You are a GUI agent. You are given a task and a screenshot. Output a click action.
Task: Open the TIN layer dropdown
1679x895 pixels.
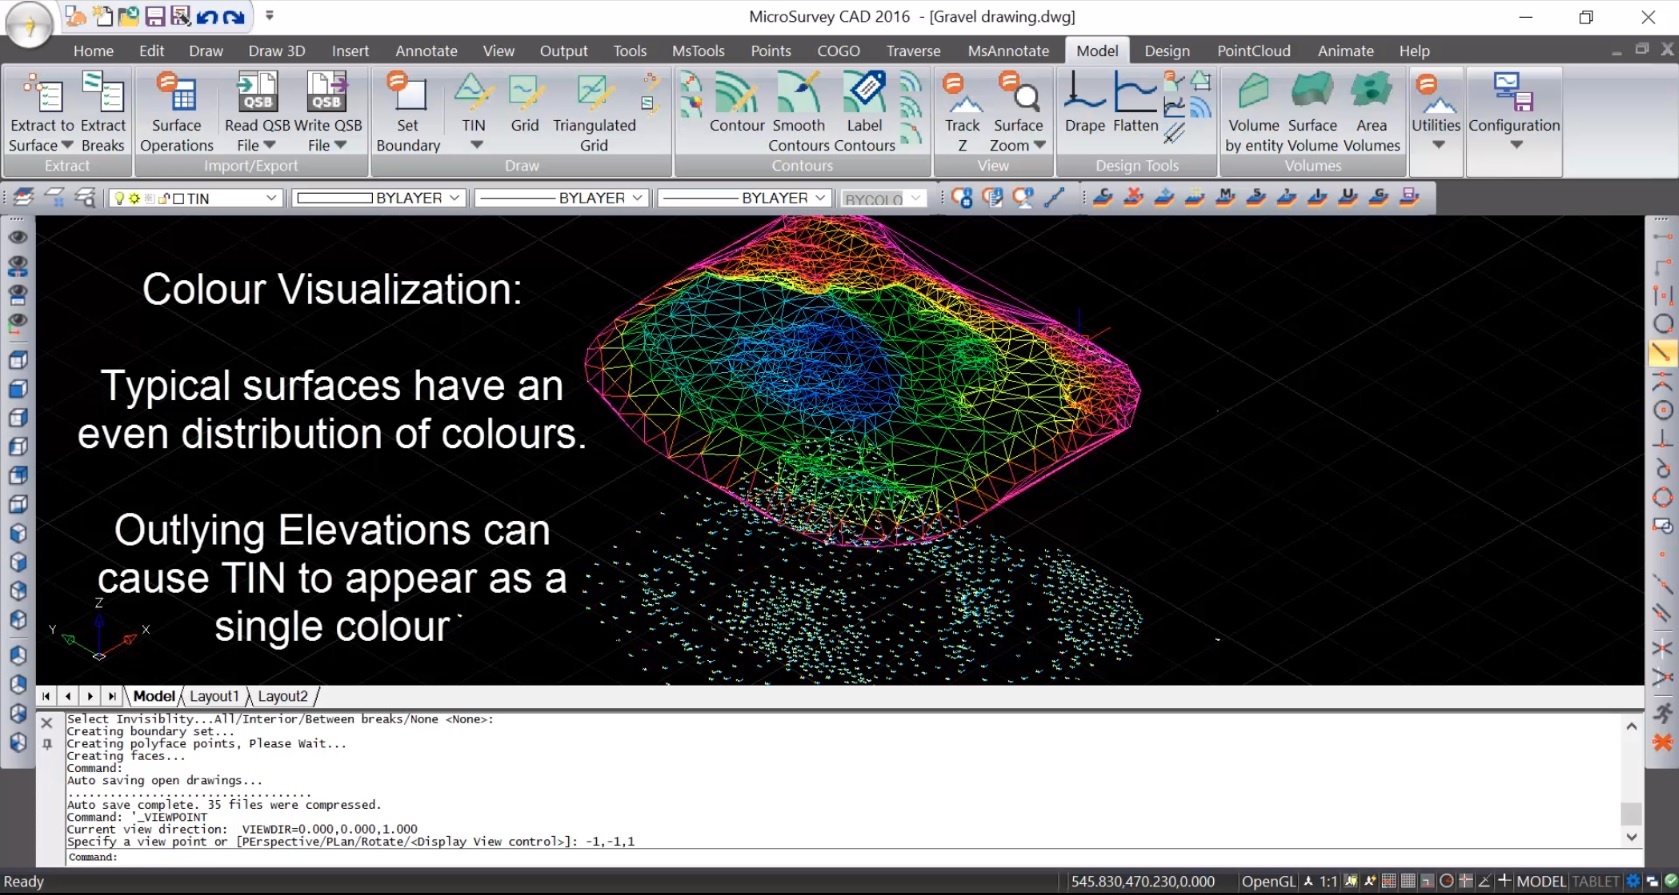(194, 198)
